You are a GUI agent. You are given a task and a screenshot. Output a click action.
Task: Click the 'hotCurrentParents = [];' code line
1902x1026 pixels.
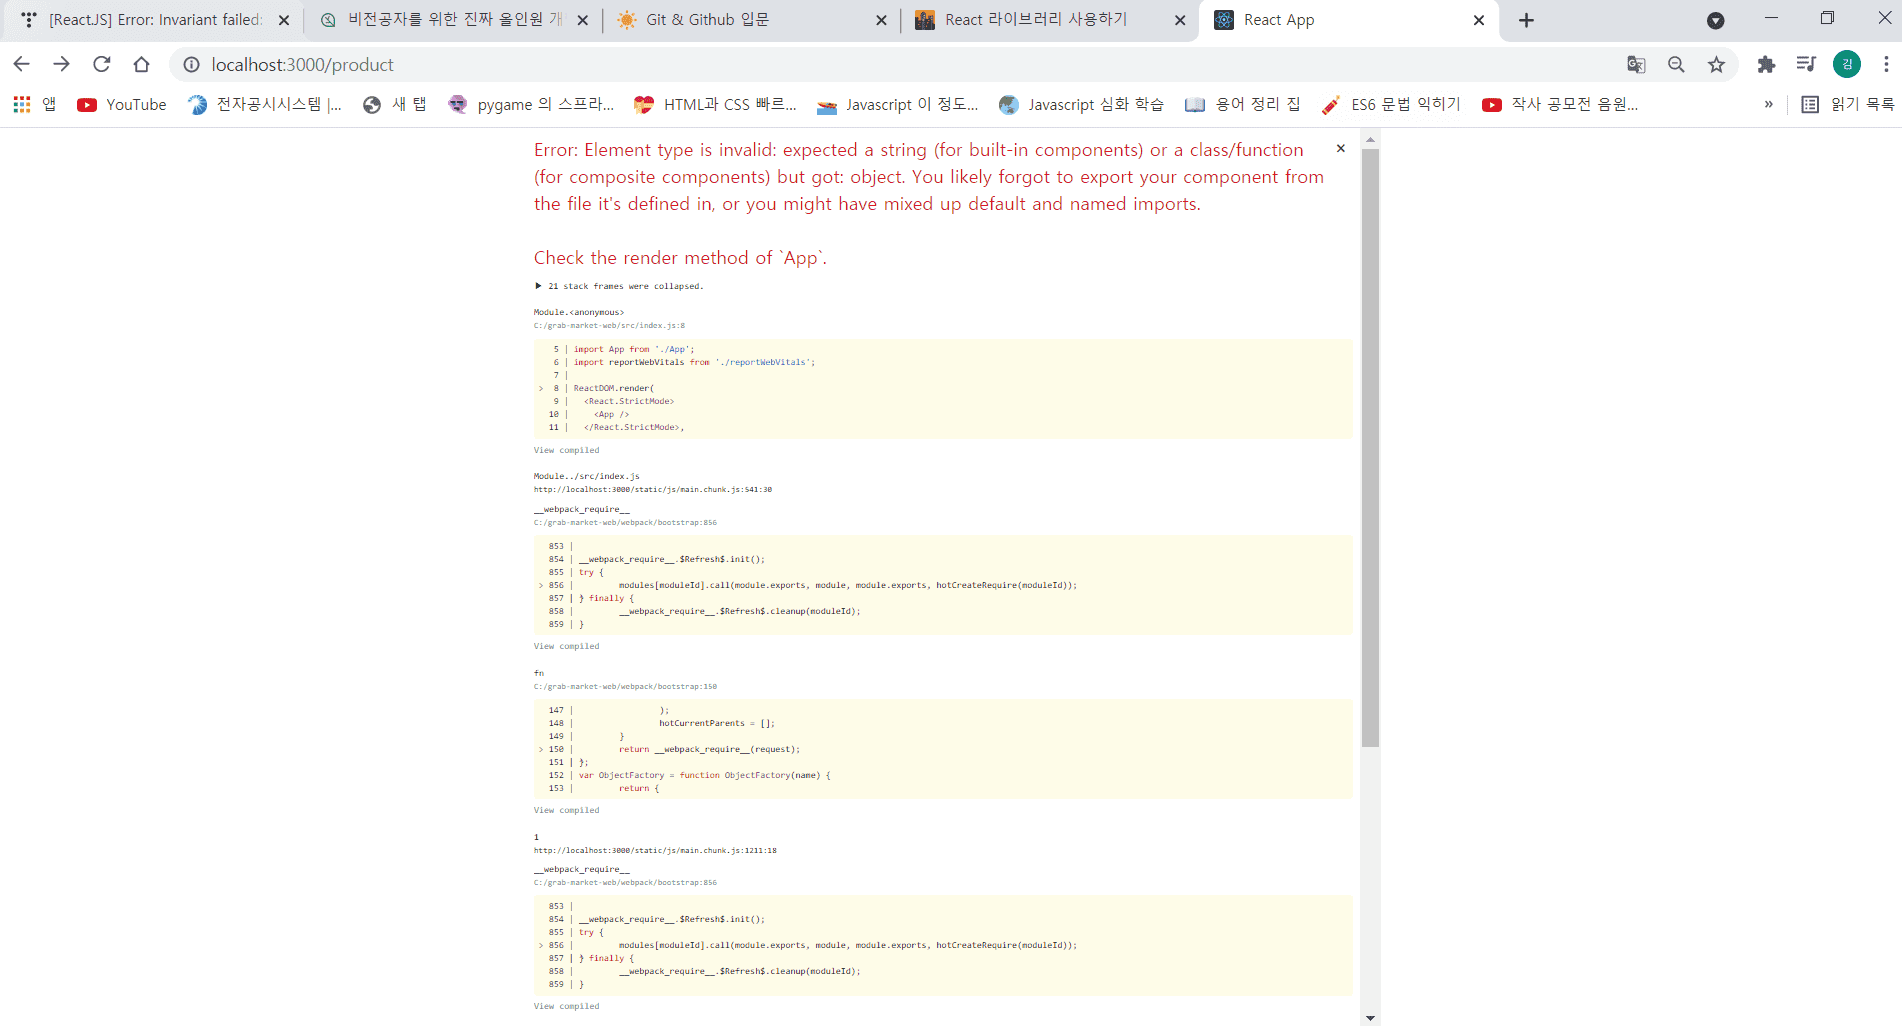coord(716,723)
